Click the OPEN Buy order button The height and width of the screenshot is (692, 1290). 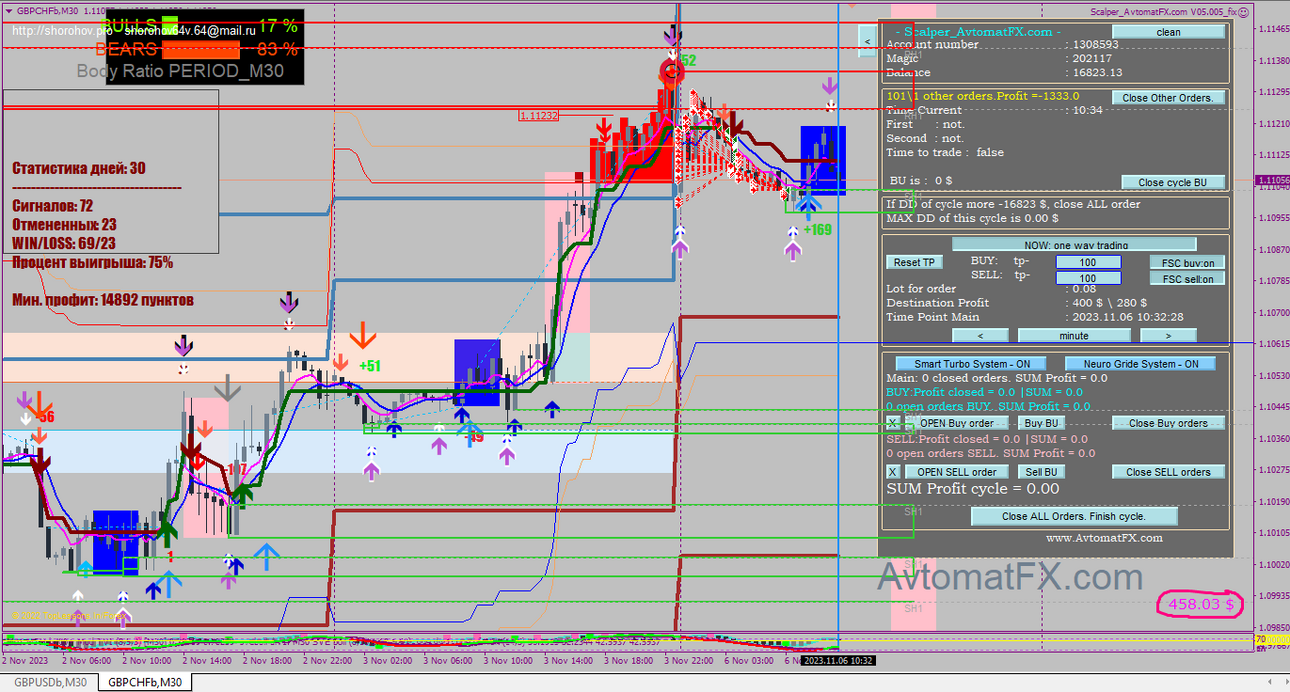pyautogui.click(x=957, y=423)
